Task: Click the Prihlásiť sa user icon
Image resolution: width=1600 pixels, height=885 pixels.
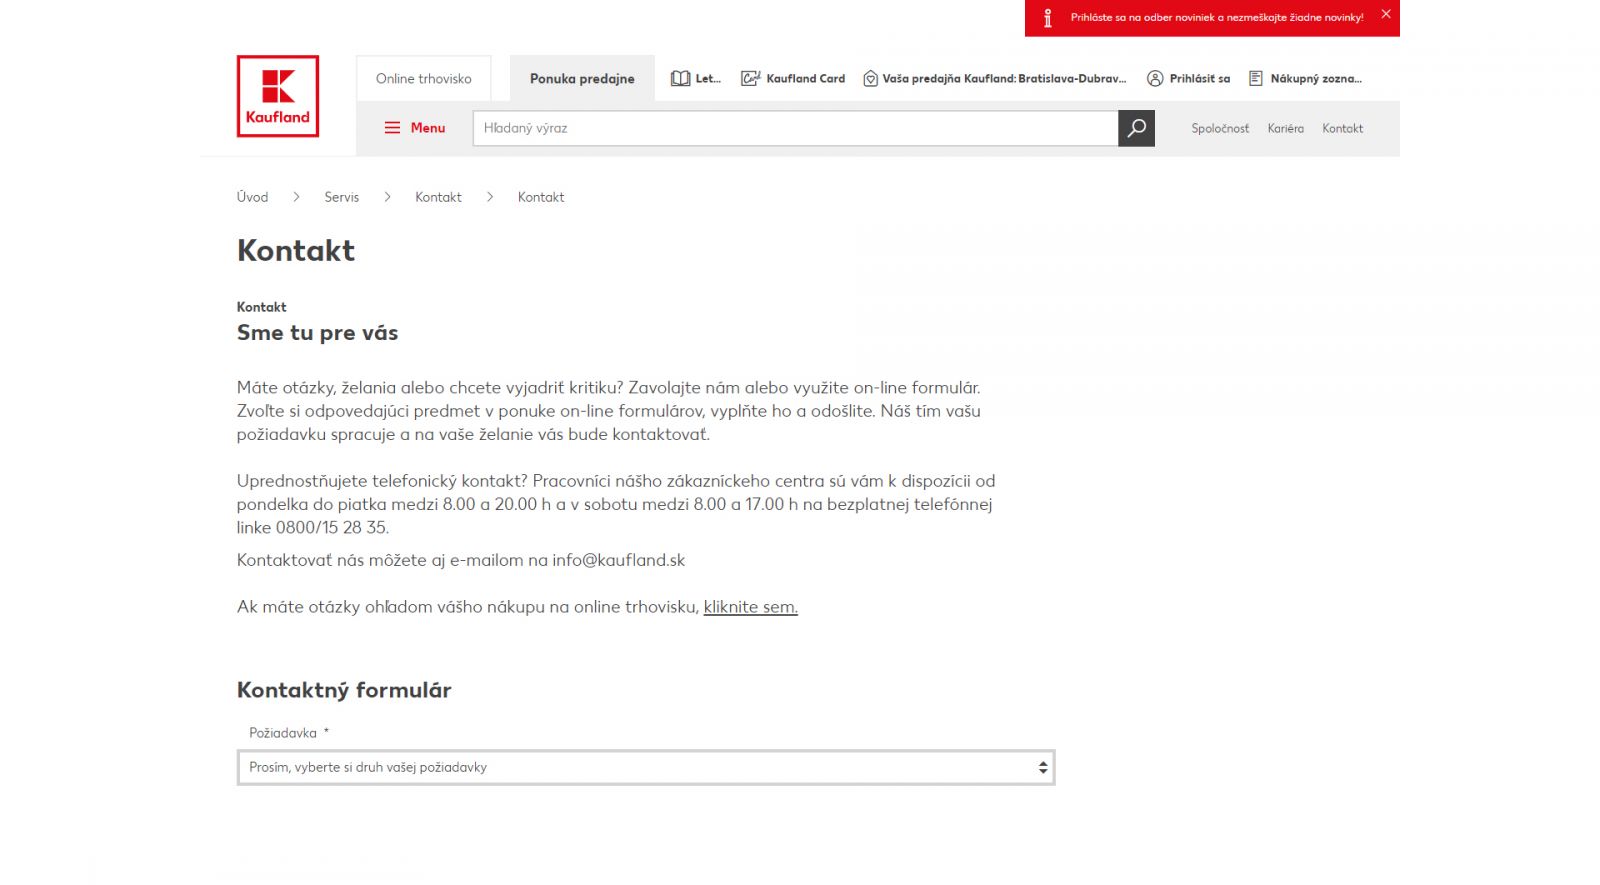Action: click(1155, 79)
